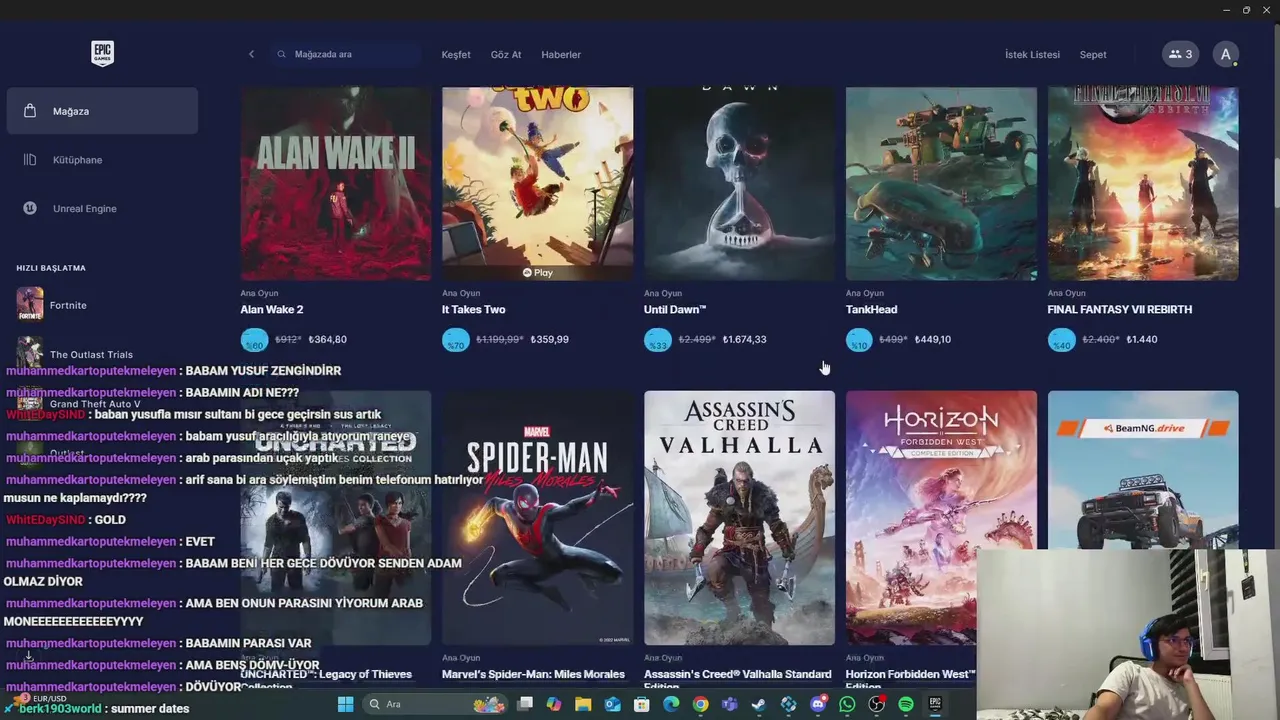Open the Sepet cart link
This screenshot has height=720, width=1280.
point(1093,55)
